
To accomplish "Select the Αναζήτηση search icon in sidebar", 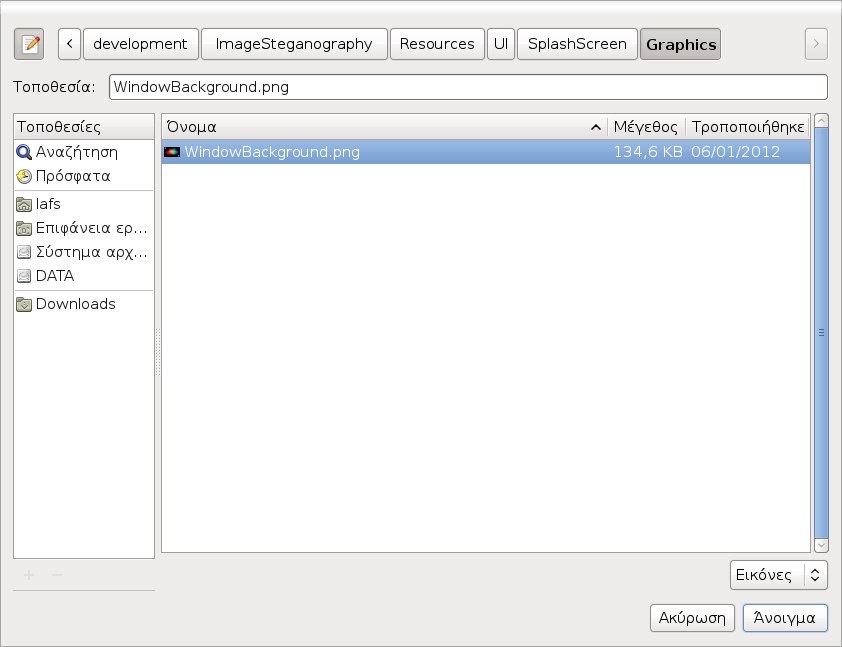I will pos(24,153).
